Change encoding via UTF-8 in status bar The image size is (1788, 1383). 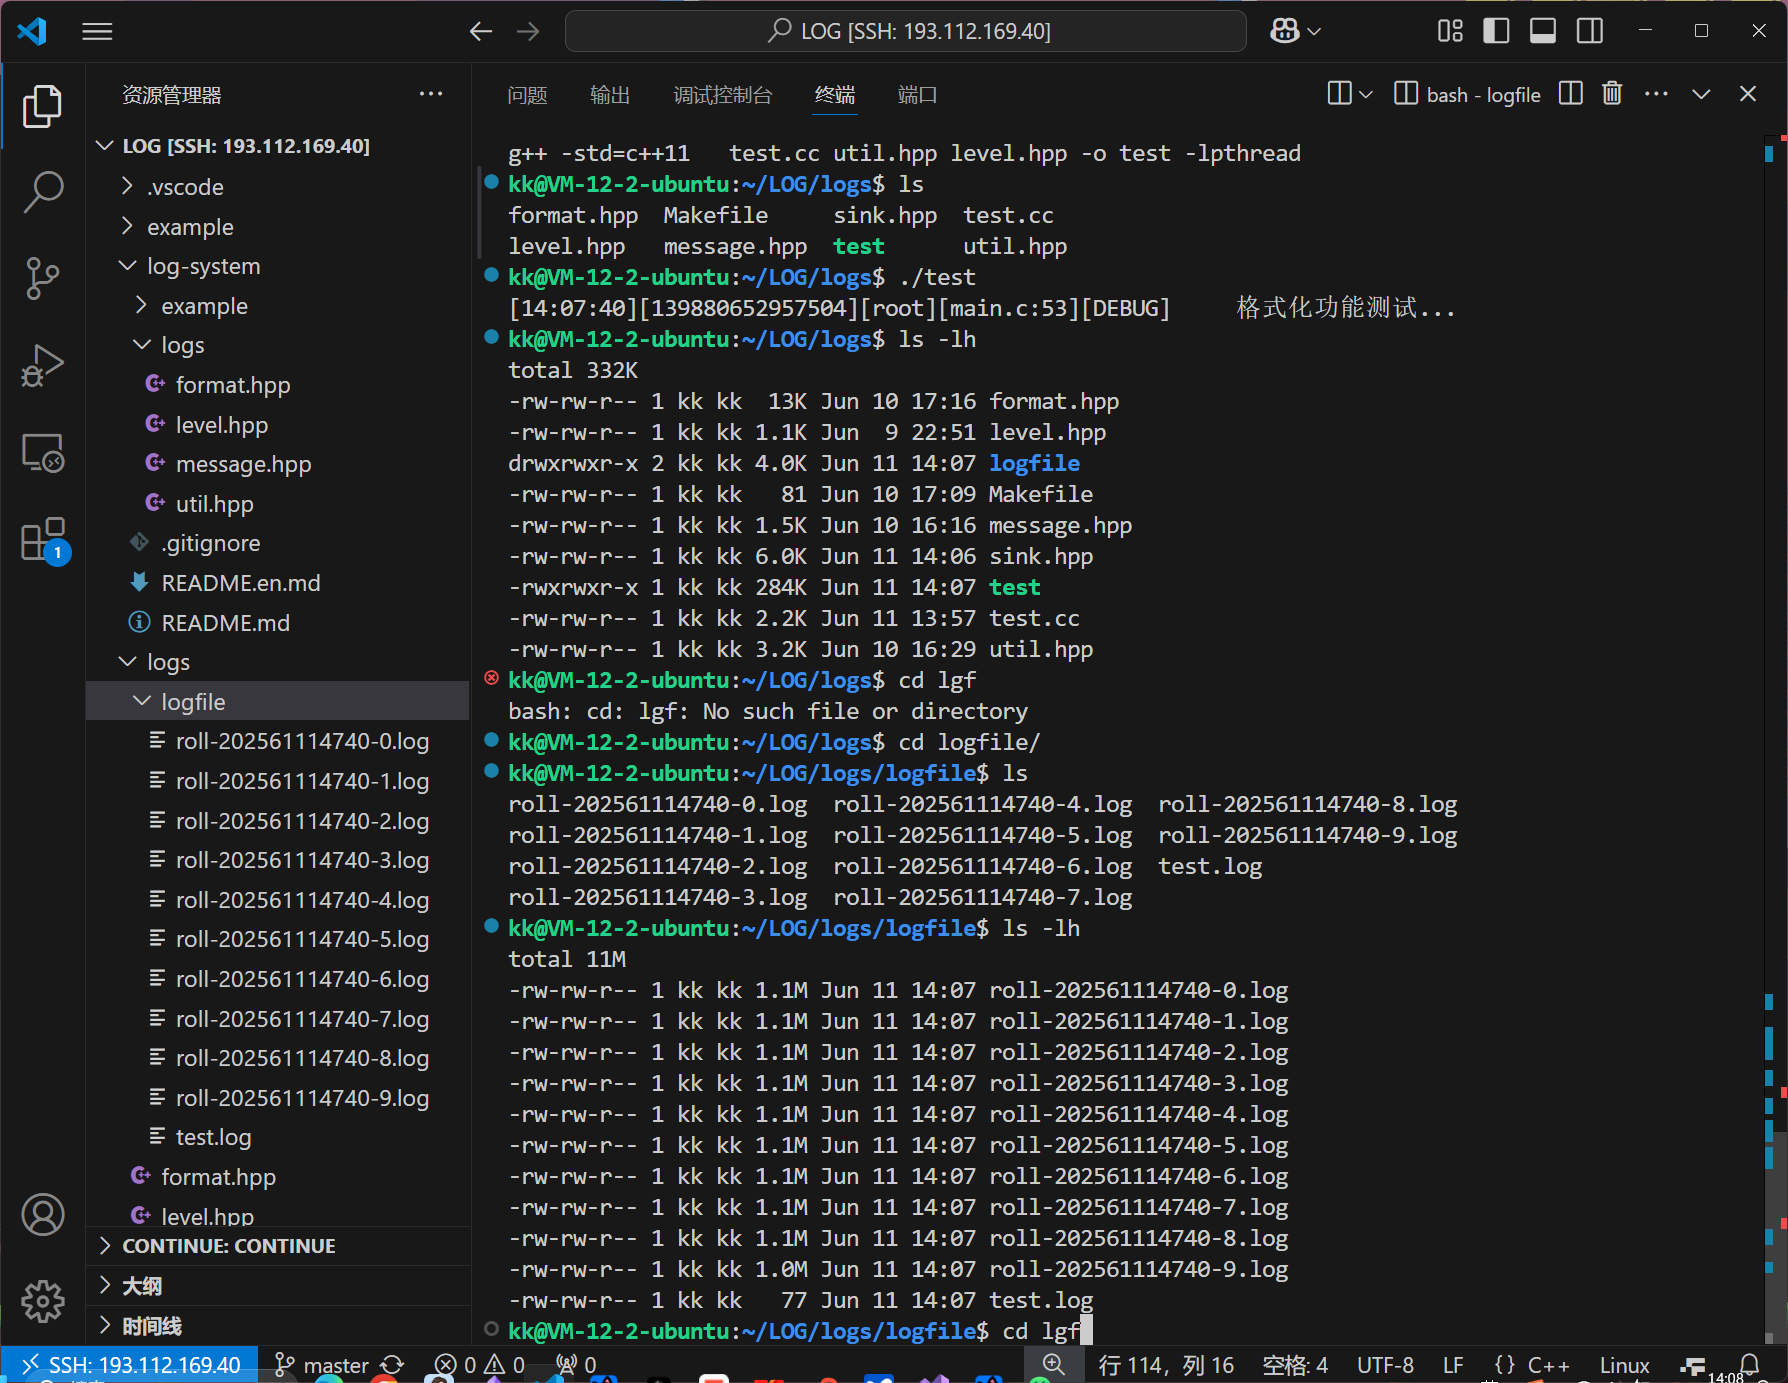1385,1365
